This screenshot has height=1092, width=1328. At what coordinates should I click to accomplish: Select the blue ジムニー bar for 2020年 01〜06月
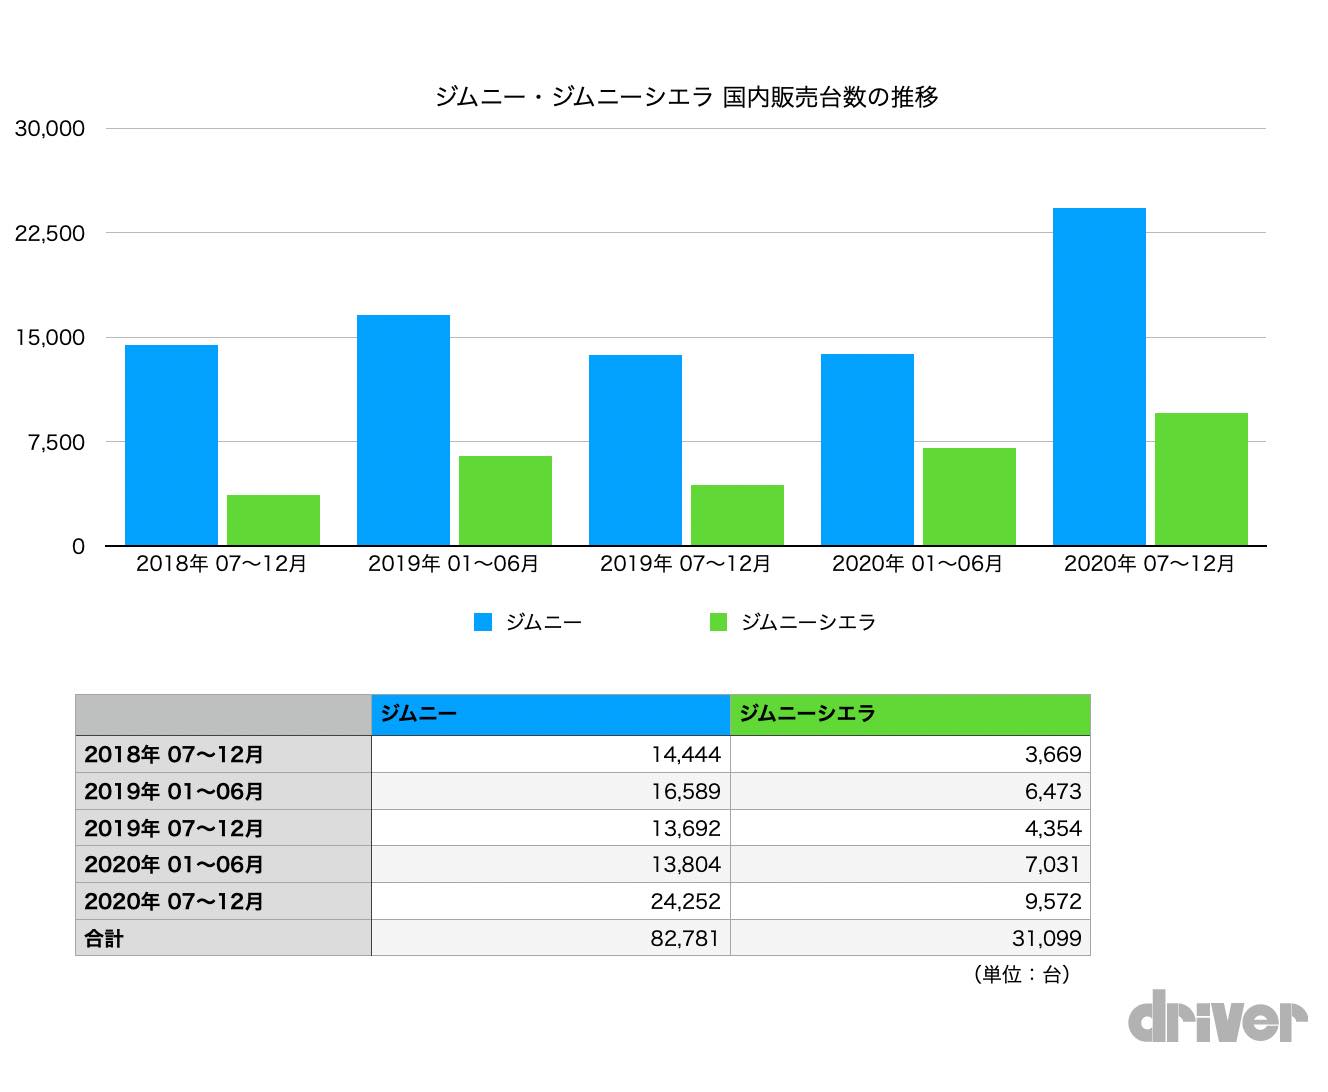(867, 450)
